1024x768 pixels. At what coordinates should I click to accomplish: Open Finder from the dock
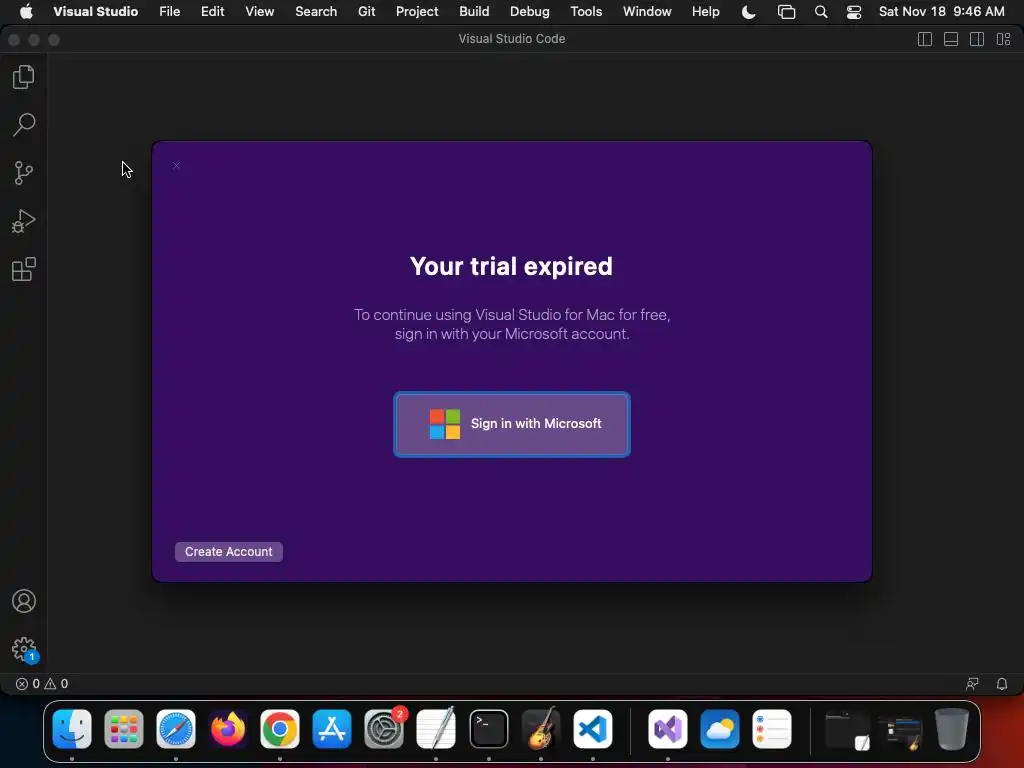coord(72,729)
